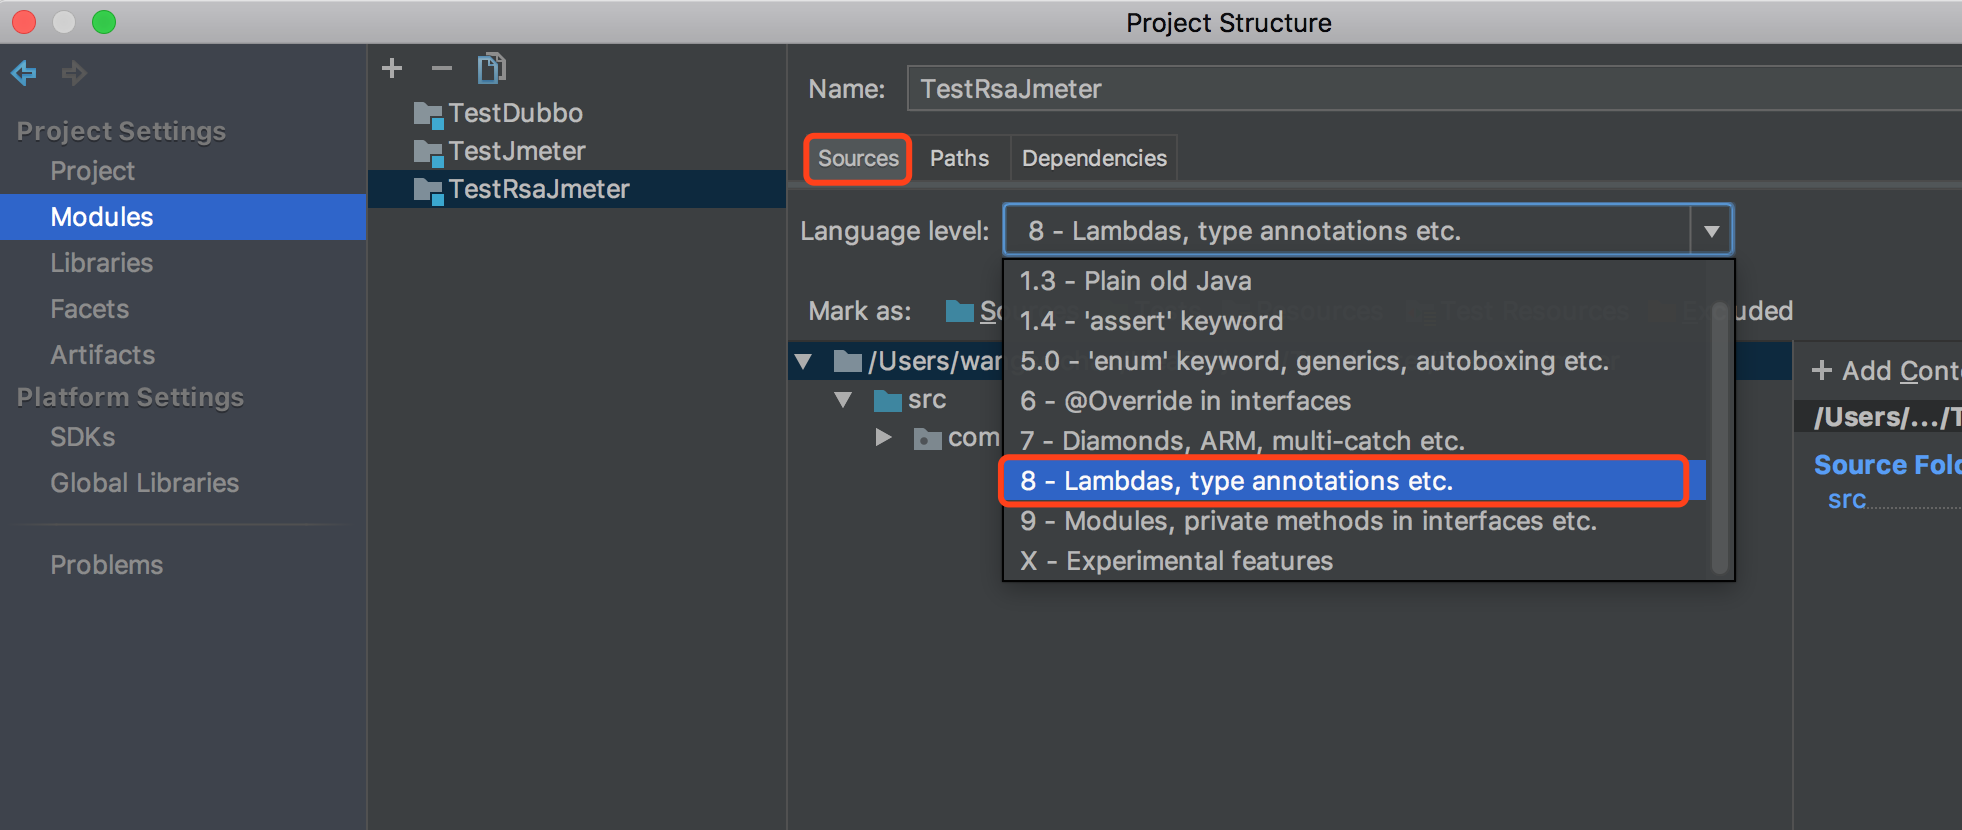Click the copy module icon
Image resolution: width=1962 pixels, height=830 pixels.
click(491, 68)
